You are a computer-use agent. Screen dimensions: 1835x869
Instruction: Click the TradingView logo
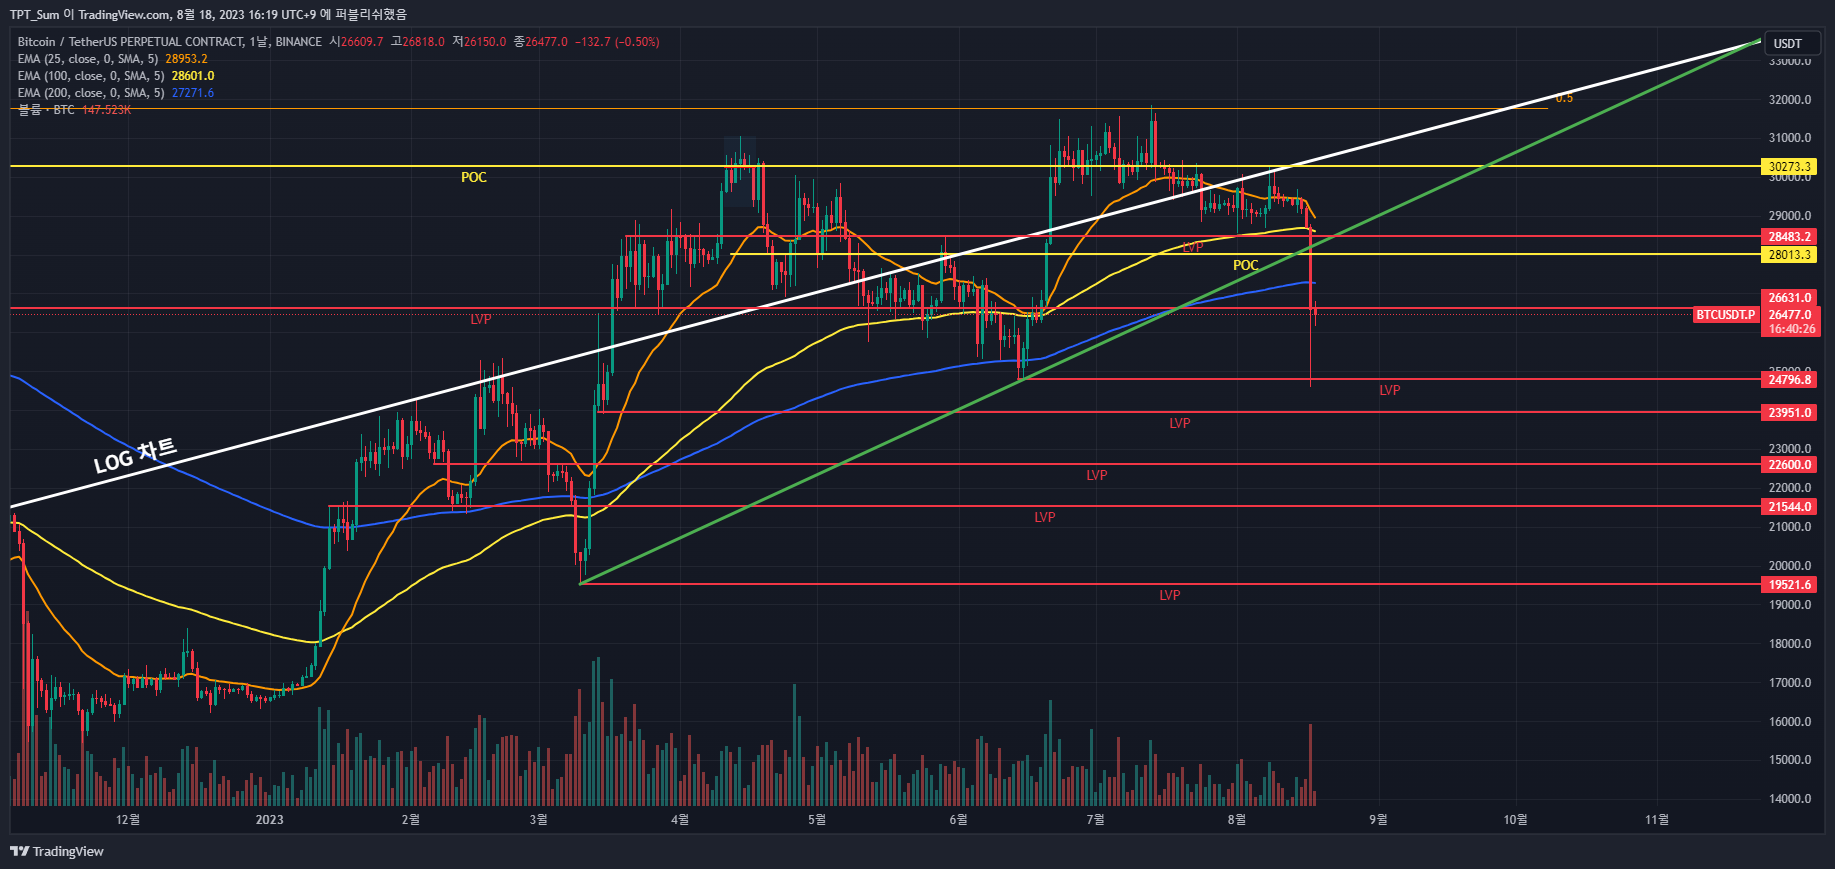(x=57, y=851)
